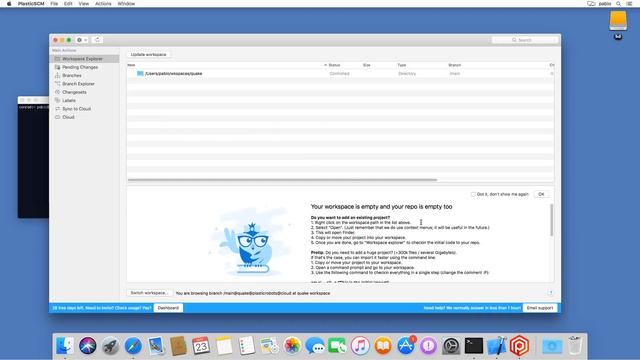Open the Trash in the dock
The height and width of the screenshot is (360, 640).
[x=575, y=346]
